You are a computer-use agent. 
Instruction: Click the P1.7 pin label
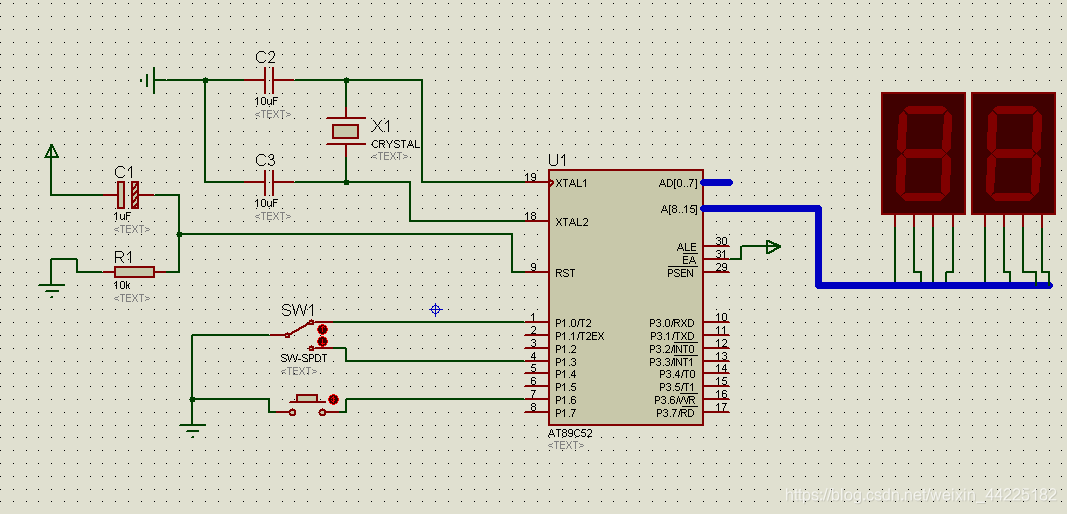click(566, 413)
